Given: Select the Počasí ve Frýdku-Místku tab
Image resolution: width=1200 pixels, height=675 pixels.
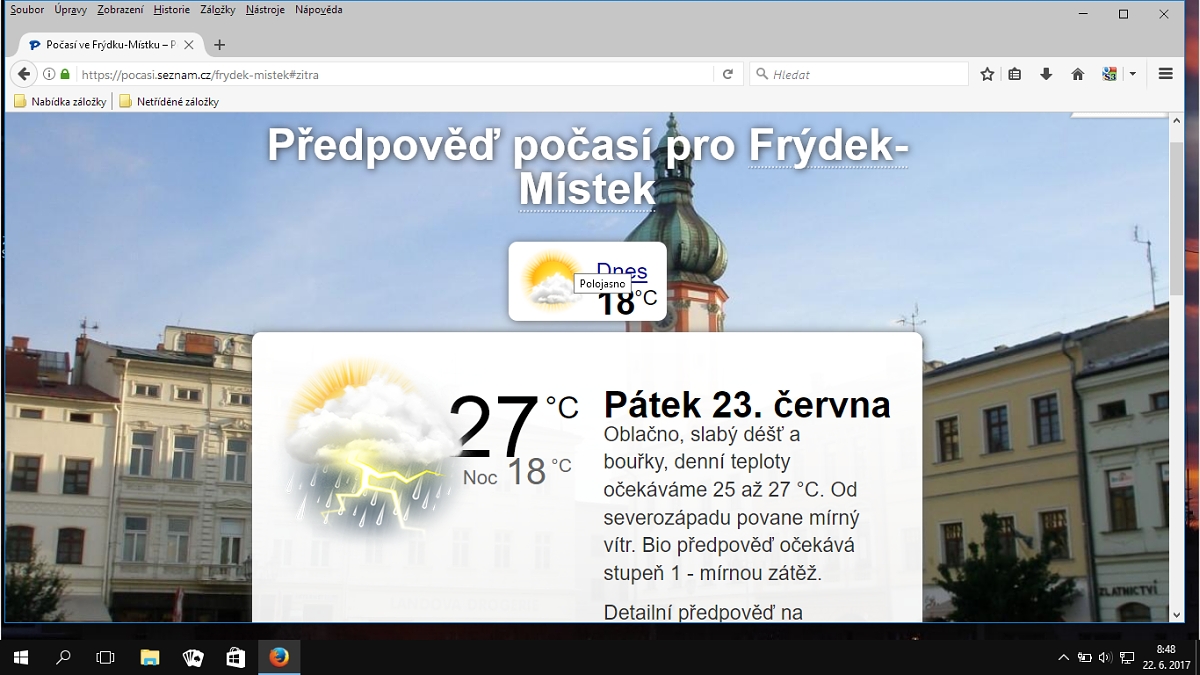Looking at the screenshot, I should point(105,45).
